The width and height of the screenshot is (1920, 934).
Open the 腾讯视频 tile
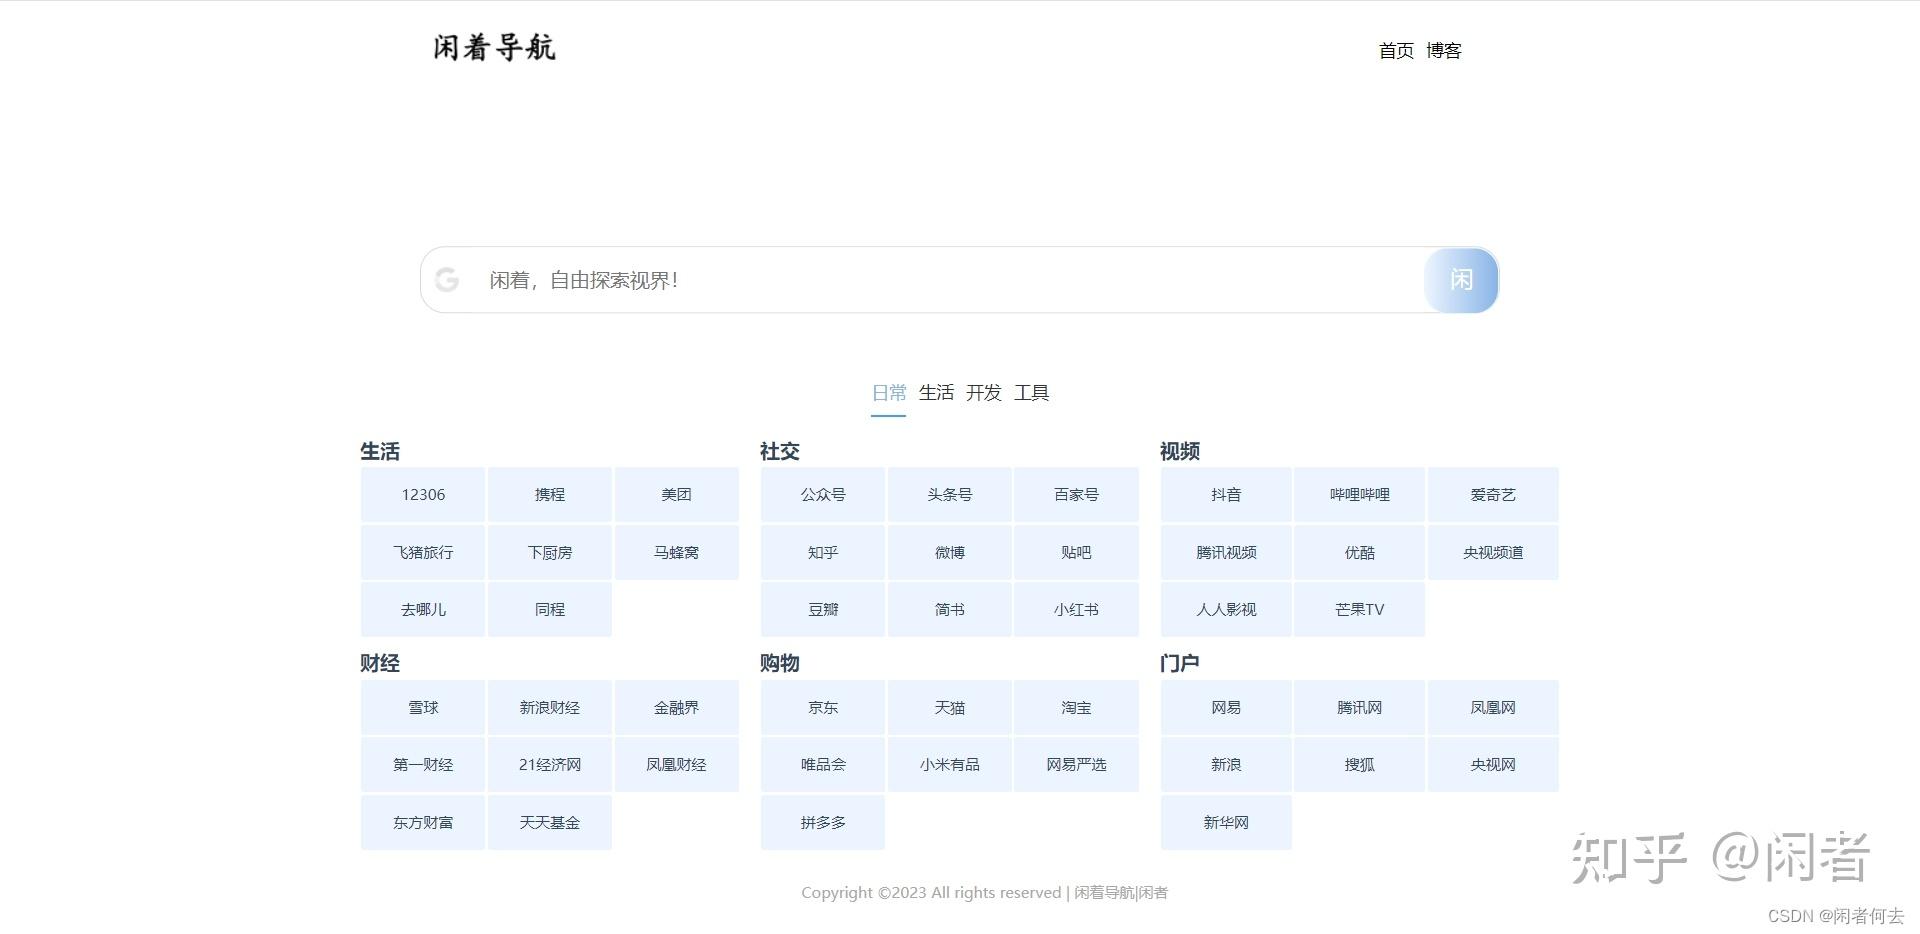tap(1226, 552)
